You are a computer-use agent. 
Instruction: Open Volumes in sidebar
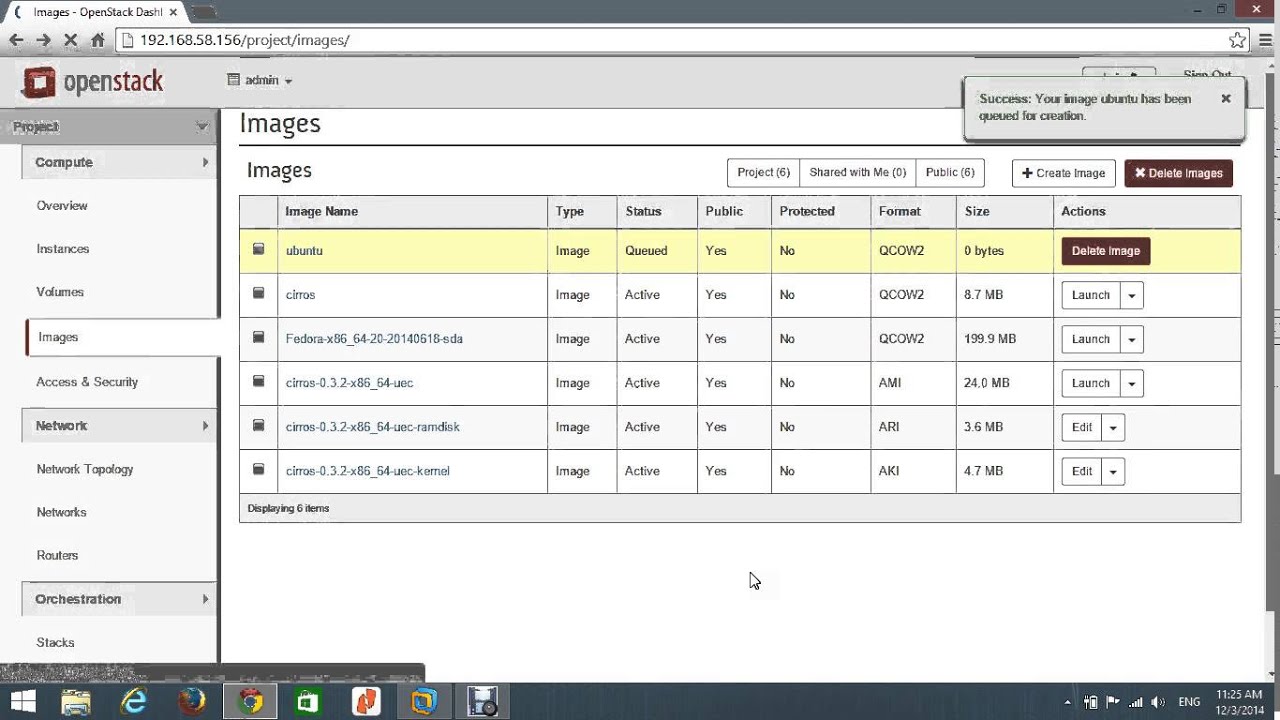[x=60, y=292]
